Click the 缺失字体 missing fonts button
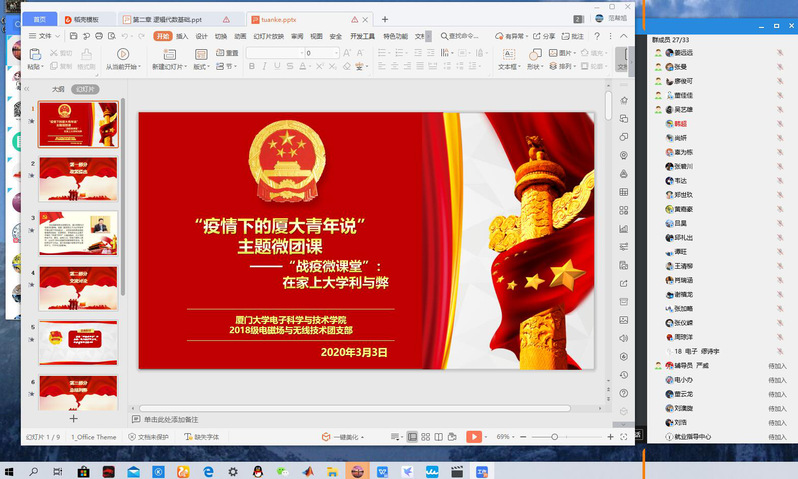The image size is (798, 479). click(203, 437)
